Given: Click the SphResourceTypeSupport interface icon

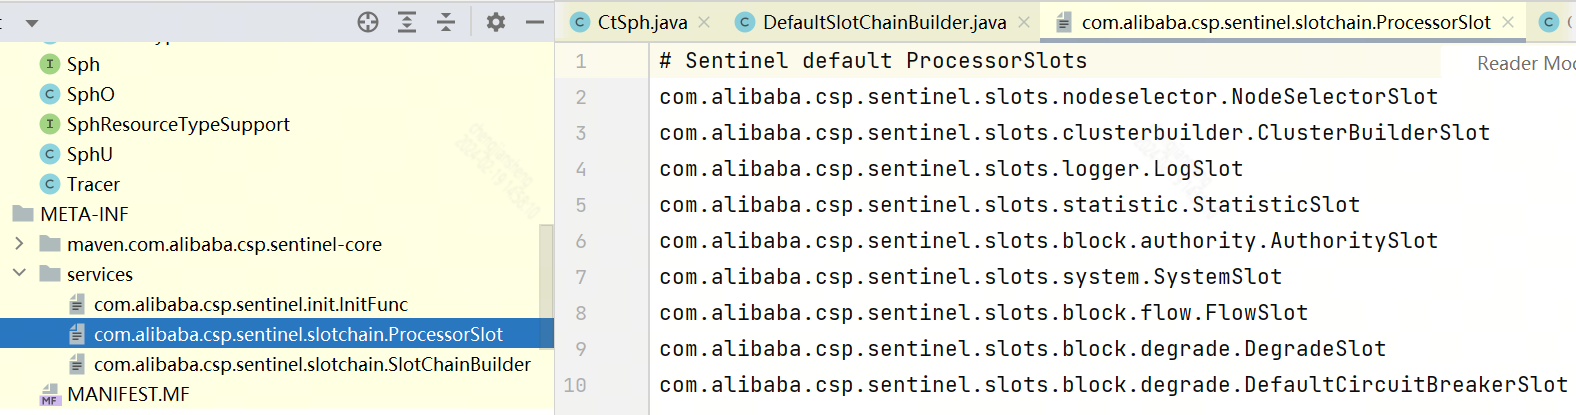Looking at the screenshot, I should (x=50, y=124).
